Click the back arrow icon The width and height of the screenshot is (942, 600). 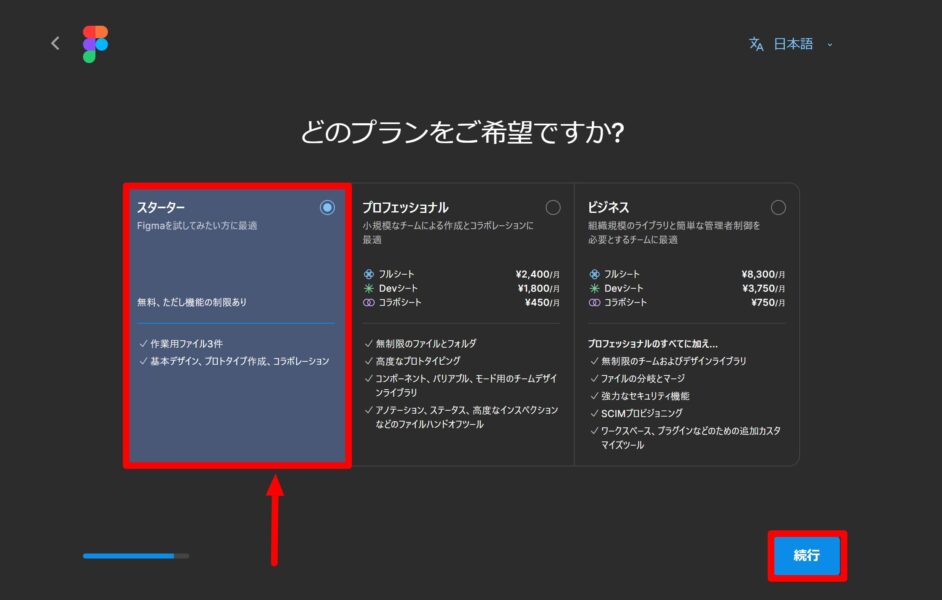coord(55,43)
